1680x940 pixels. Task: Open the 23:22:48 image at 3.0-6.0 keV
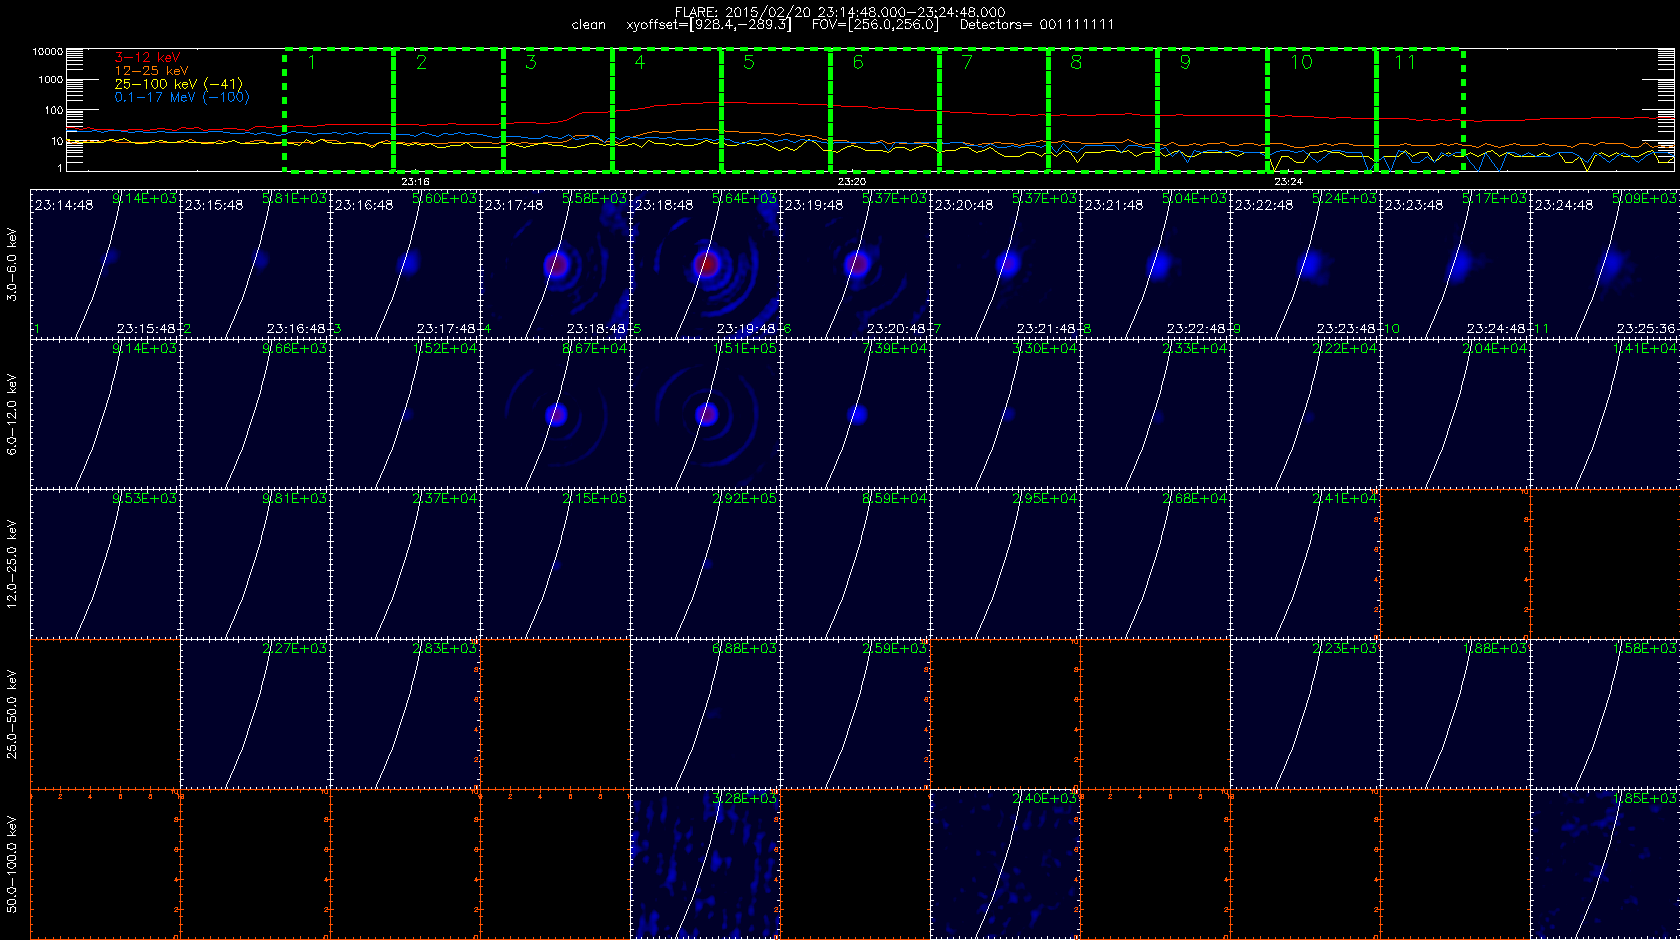[x=1305, y=264]
